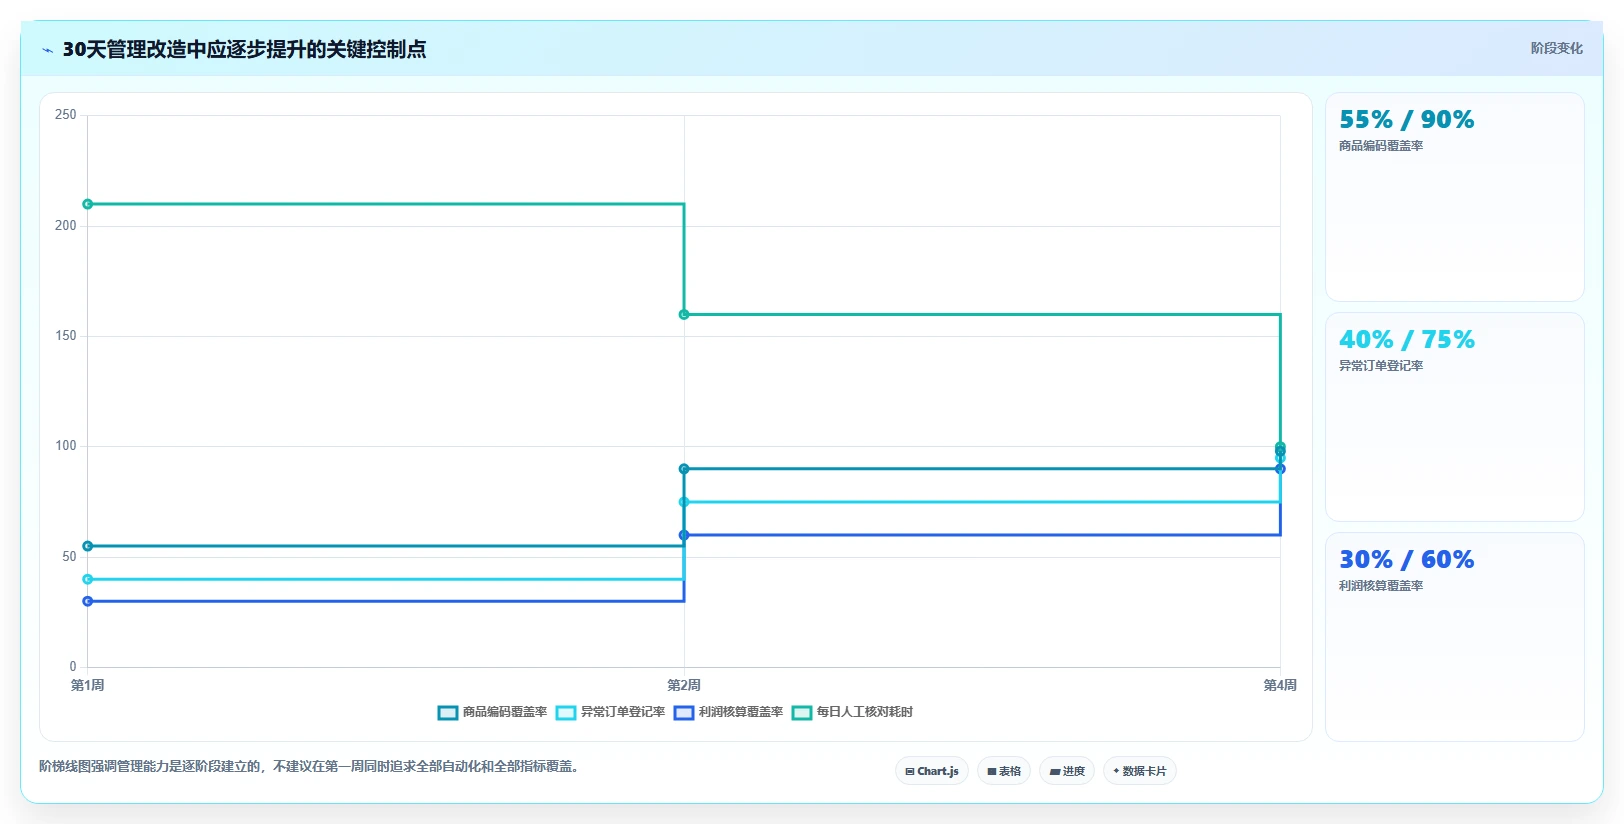Toggle 利润核算覆盖率 legend color box

[x=684, y=713]
